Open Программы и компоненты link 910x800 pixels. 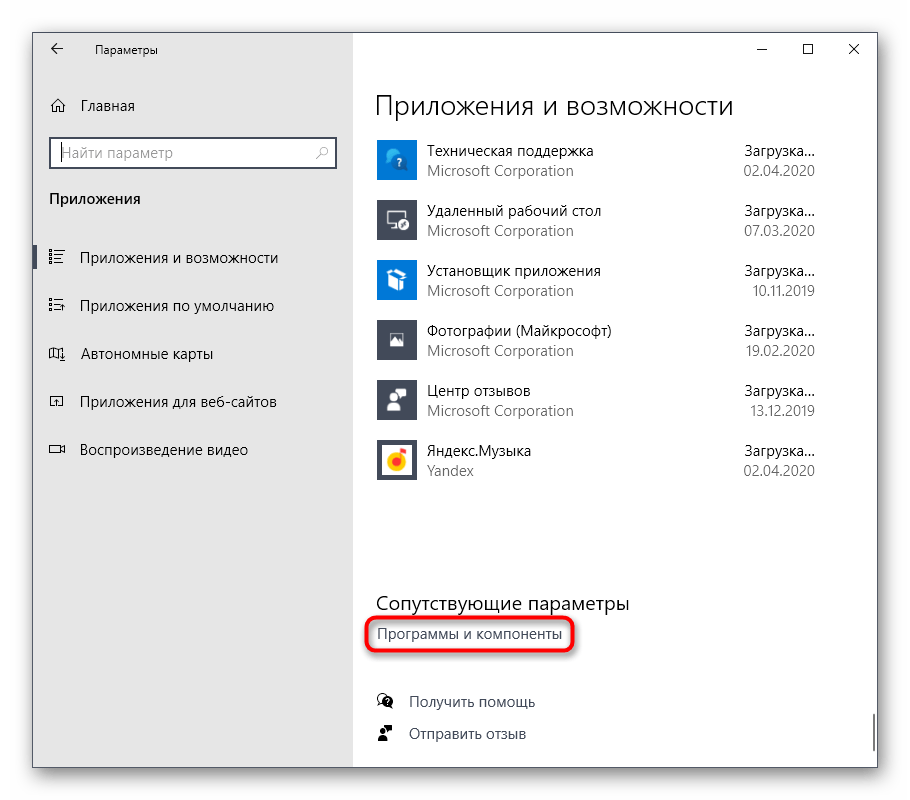[x=469, y=634]
